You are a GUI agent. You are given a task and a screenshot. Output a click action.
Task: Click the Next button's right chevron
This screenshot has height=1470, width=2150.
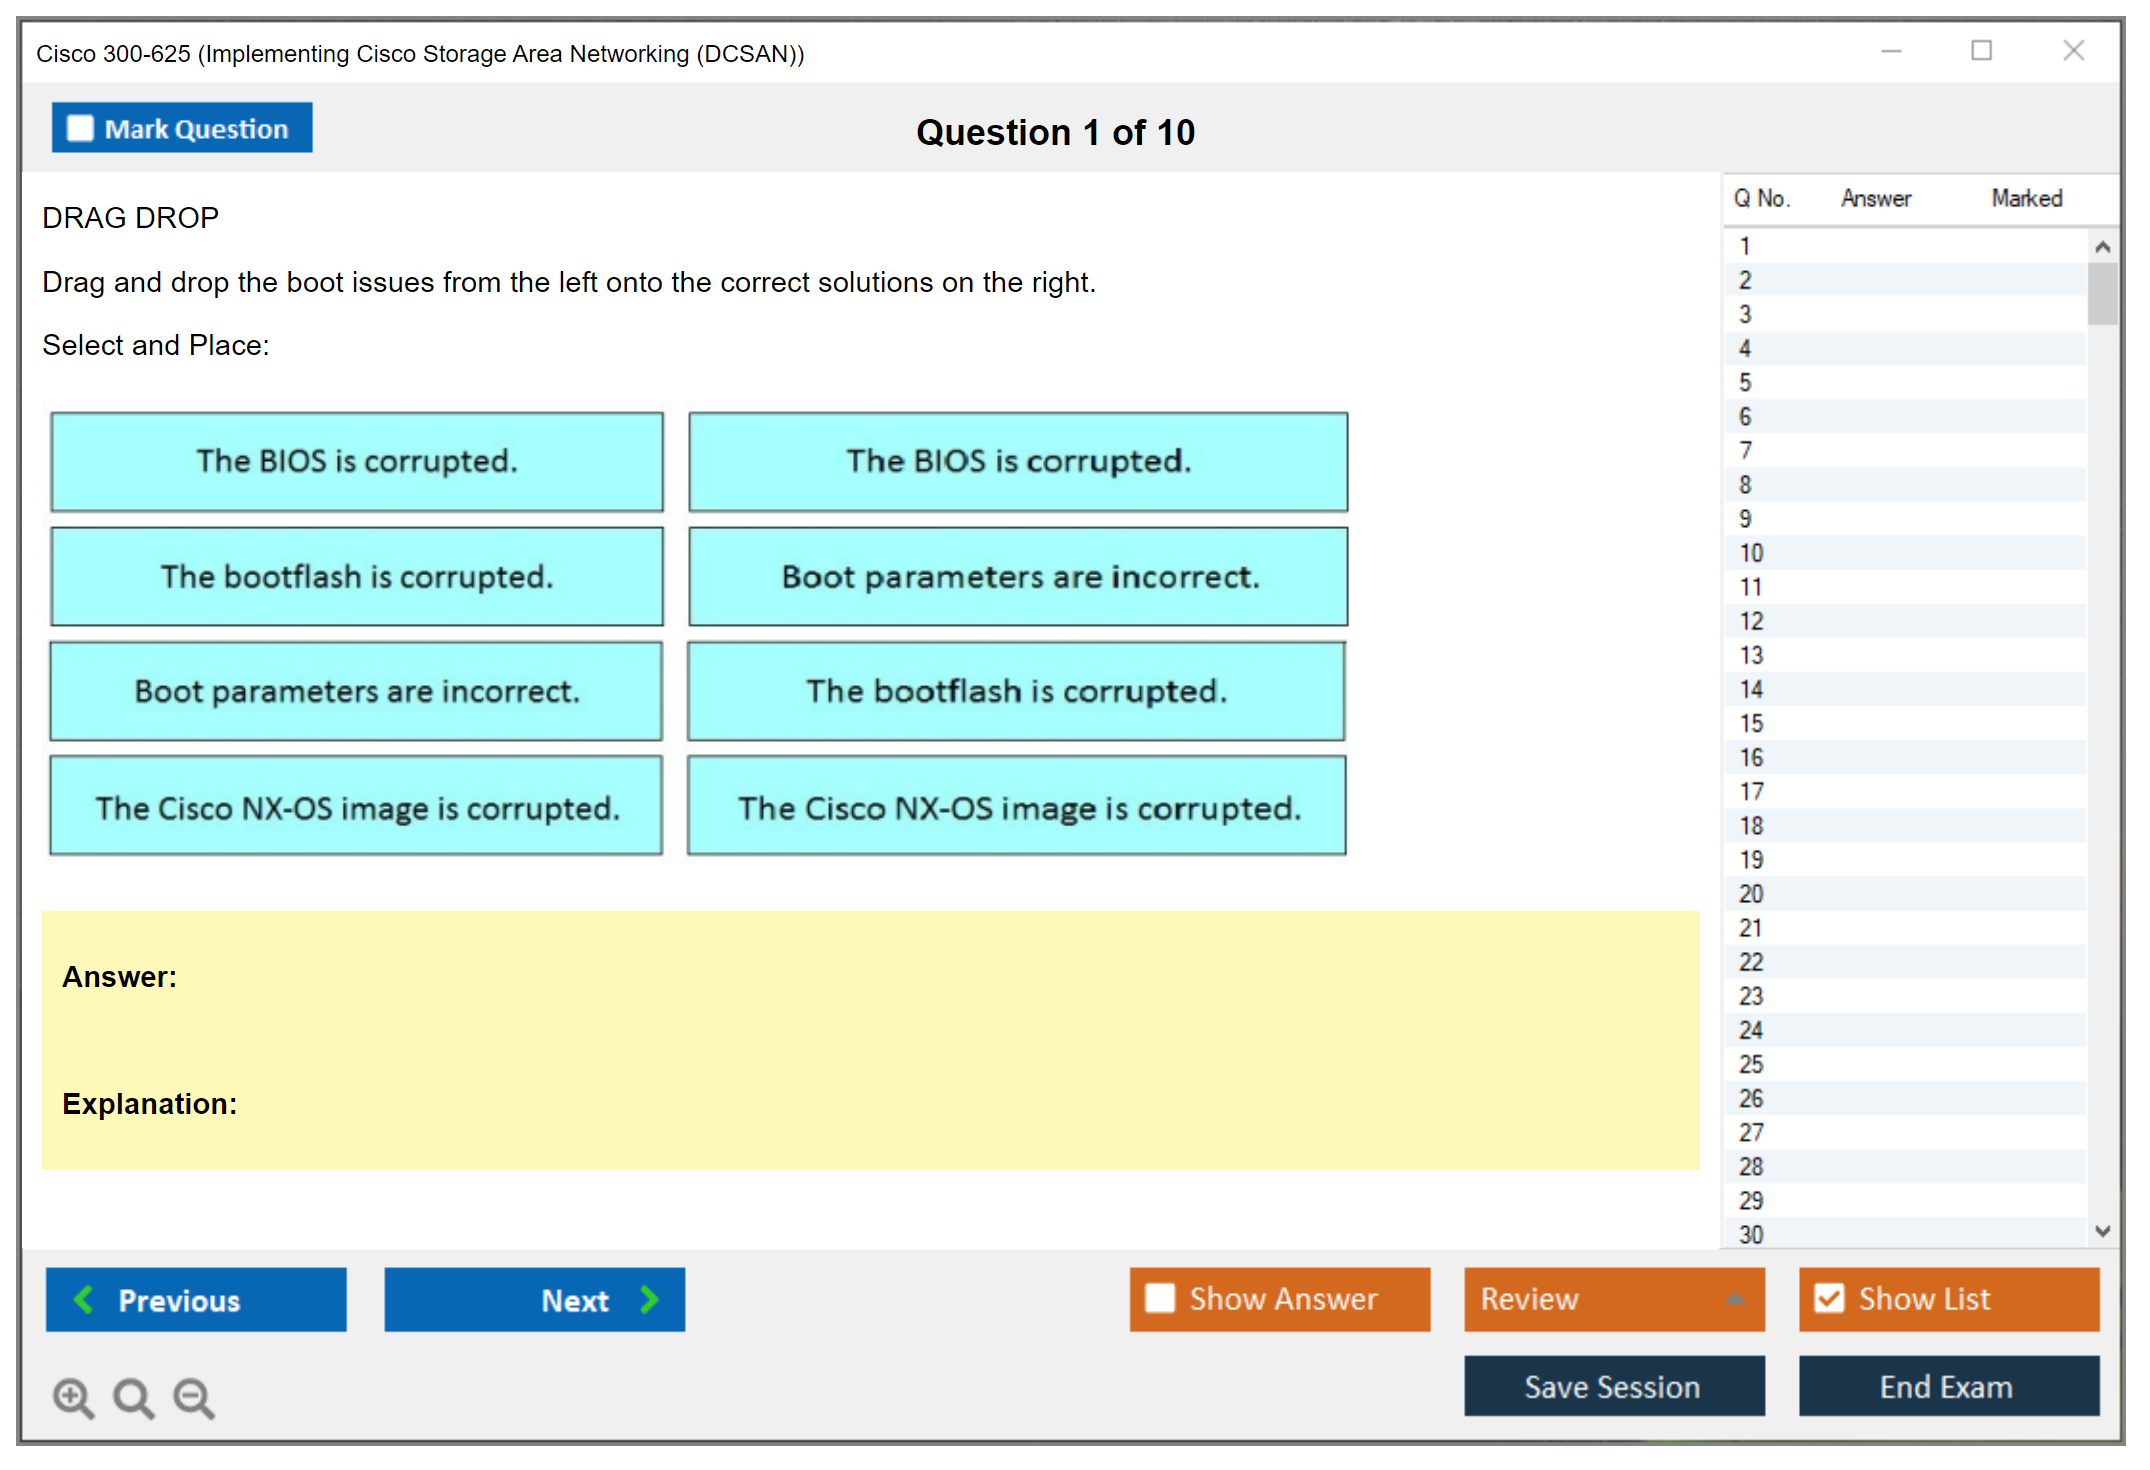click(x=650, y=1300)
